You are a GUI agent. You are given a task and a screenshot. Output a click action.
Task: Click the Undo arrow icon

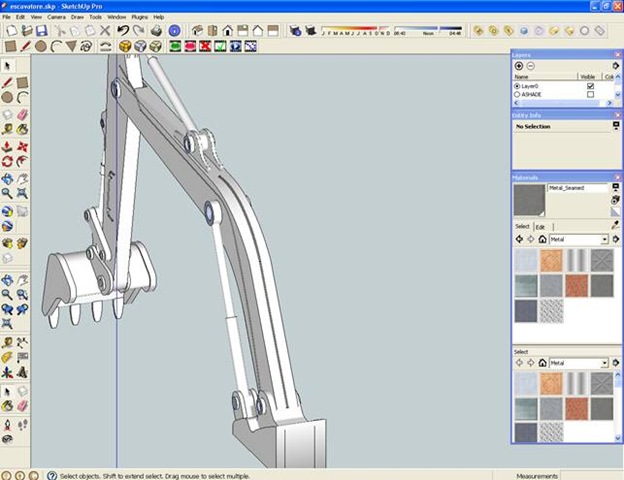(122, 31)
